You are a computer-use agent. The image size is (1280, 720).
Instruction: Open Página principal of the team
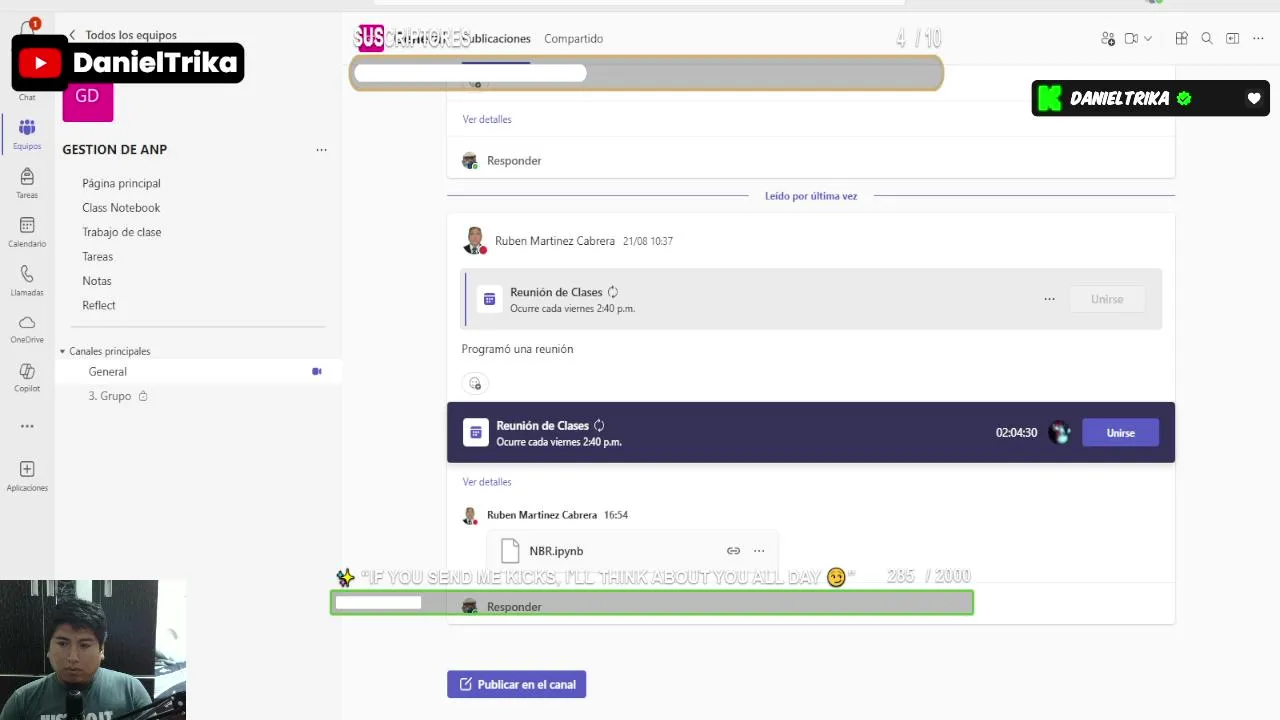coord(121,183)
